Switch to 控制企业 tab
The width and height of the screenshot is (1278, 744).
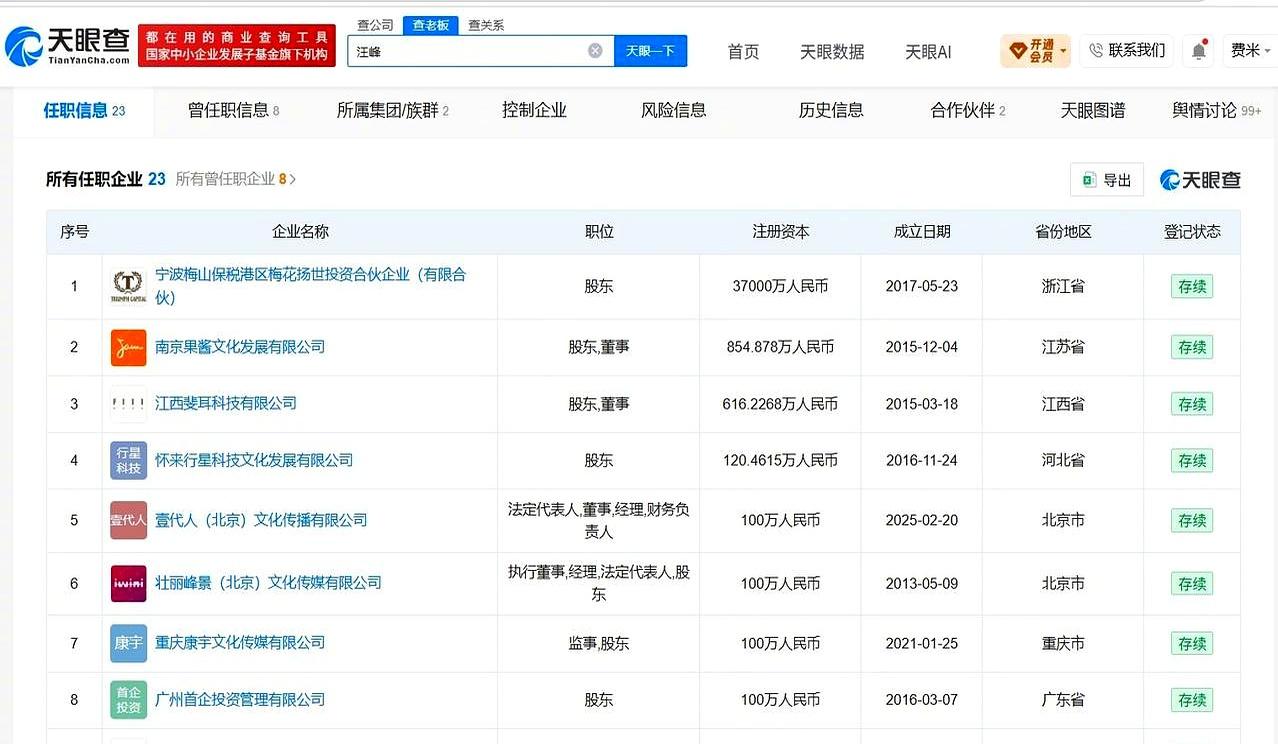(534, 111)
